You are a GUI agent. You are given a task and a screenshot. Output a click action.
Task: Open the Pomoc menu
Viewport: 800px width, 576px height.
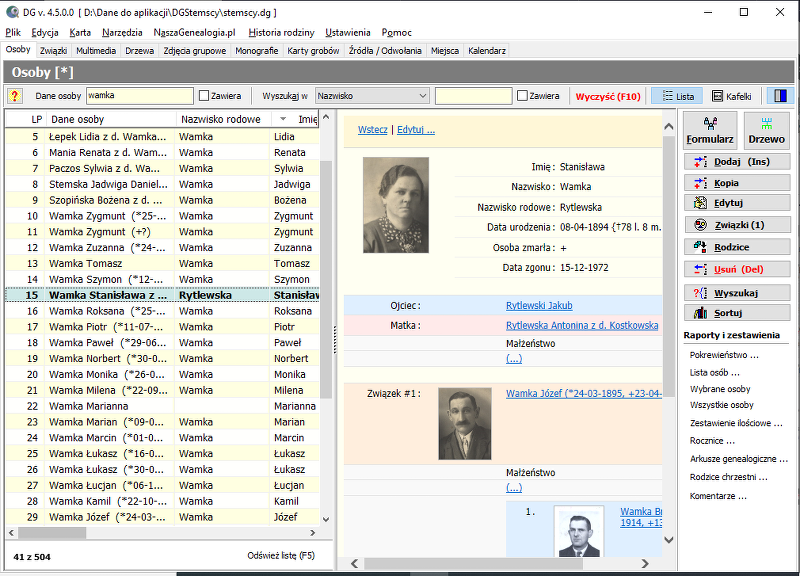tap(396, 33)
